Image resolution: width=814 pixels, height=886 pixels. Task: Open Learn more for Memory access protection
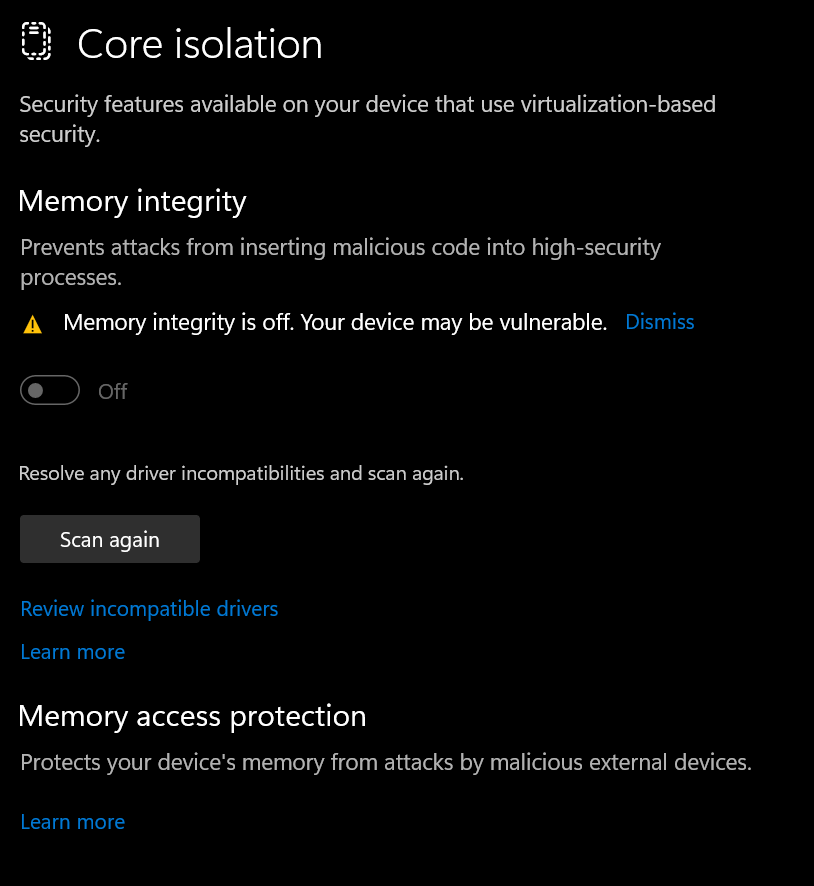coord(72,821)
